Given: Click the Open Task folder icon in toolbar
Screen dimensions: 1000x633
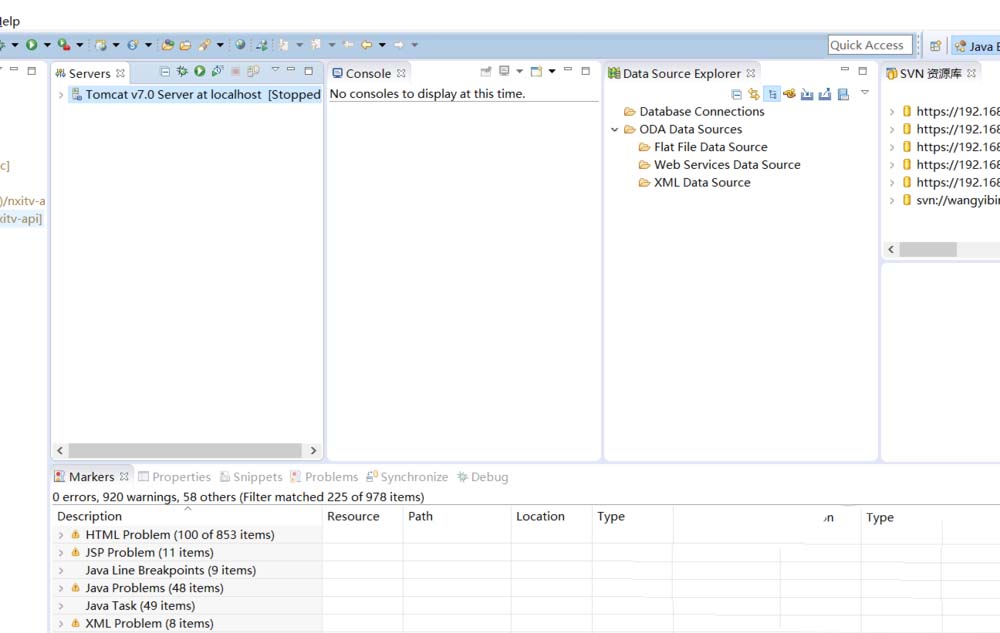Looking at the screenshot, I should (x=186, y=45).
